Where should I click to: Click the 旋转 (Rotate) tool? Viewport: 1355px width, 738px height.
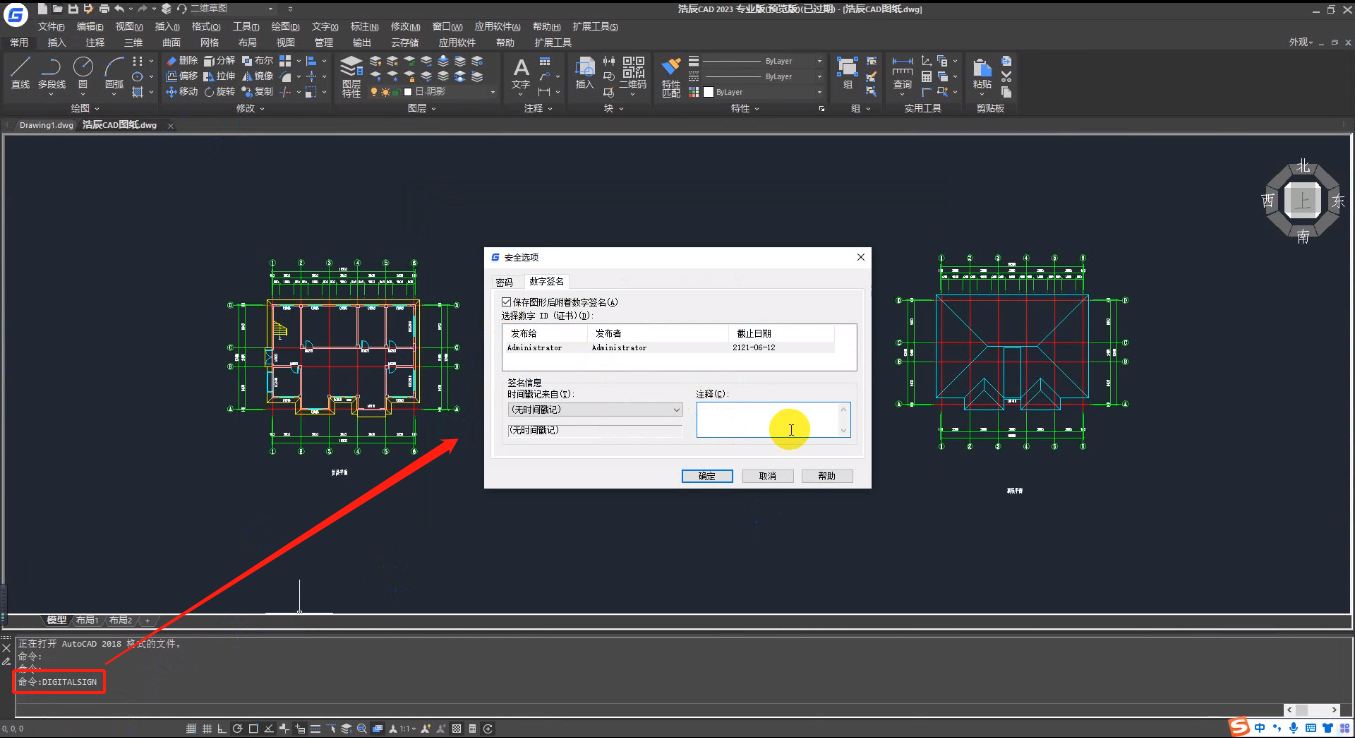point(219,91)
